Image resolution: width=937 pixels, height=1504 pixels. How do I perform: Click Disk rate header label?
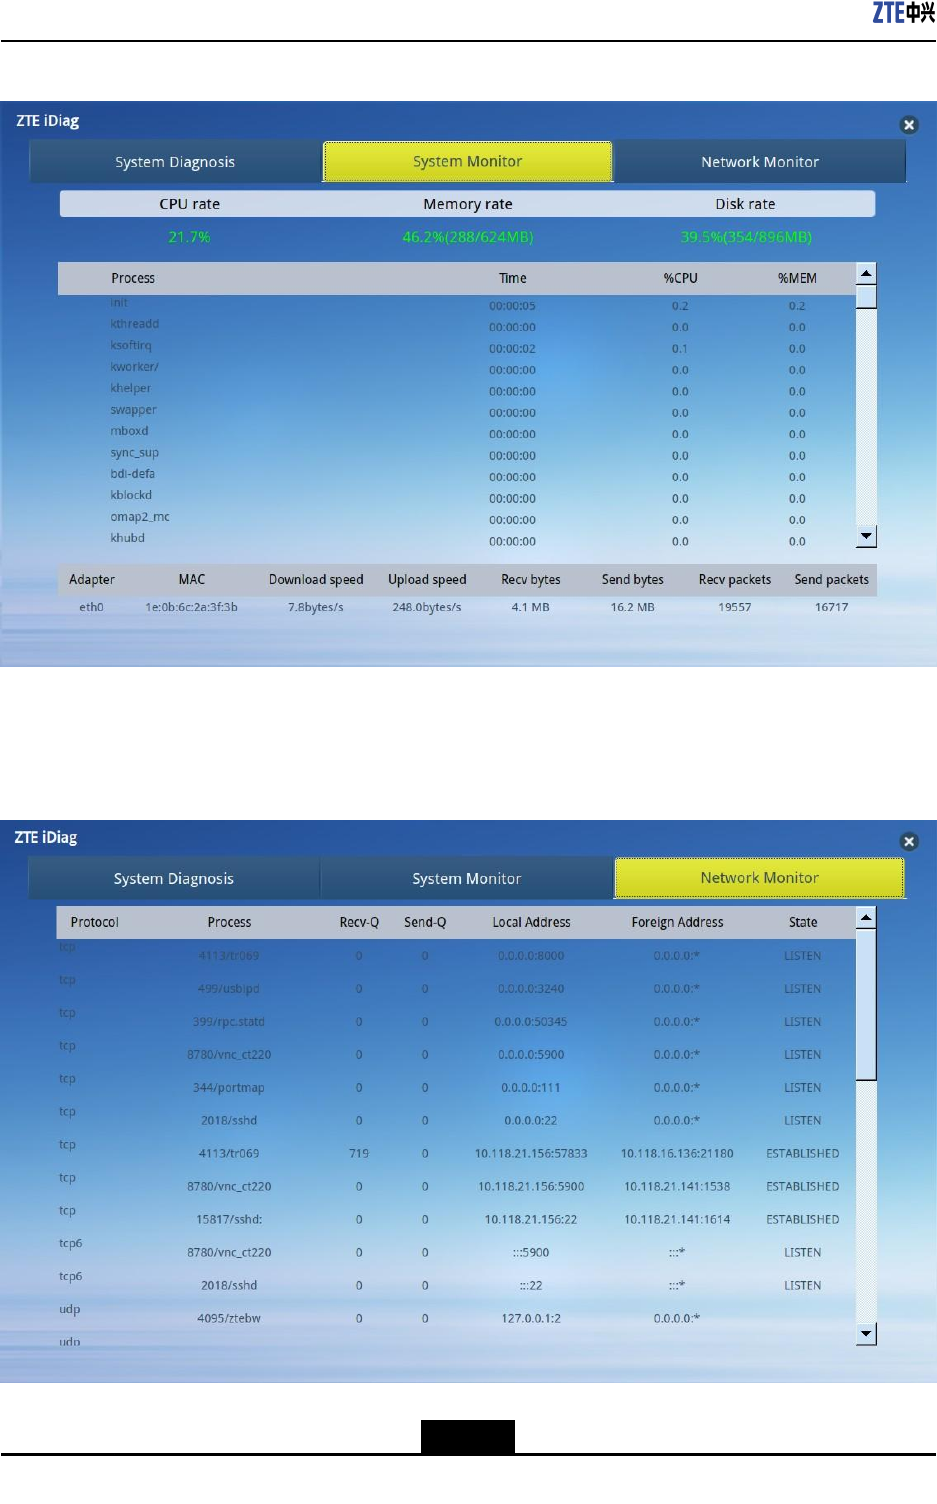coord(745,204)
